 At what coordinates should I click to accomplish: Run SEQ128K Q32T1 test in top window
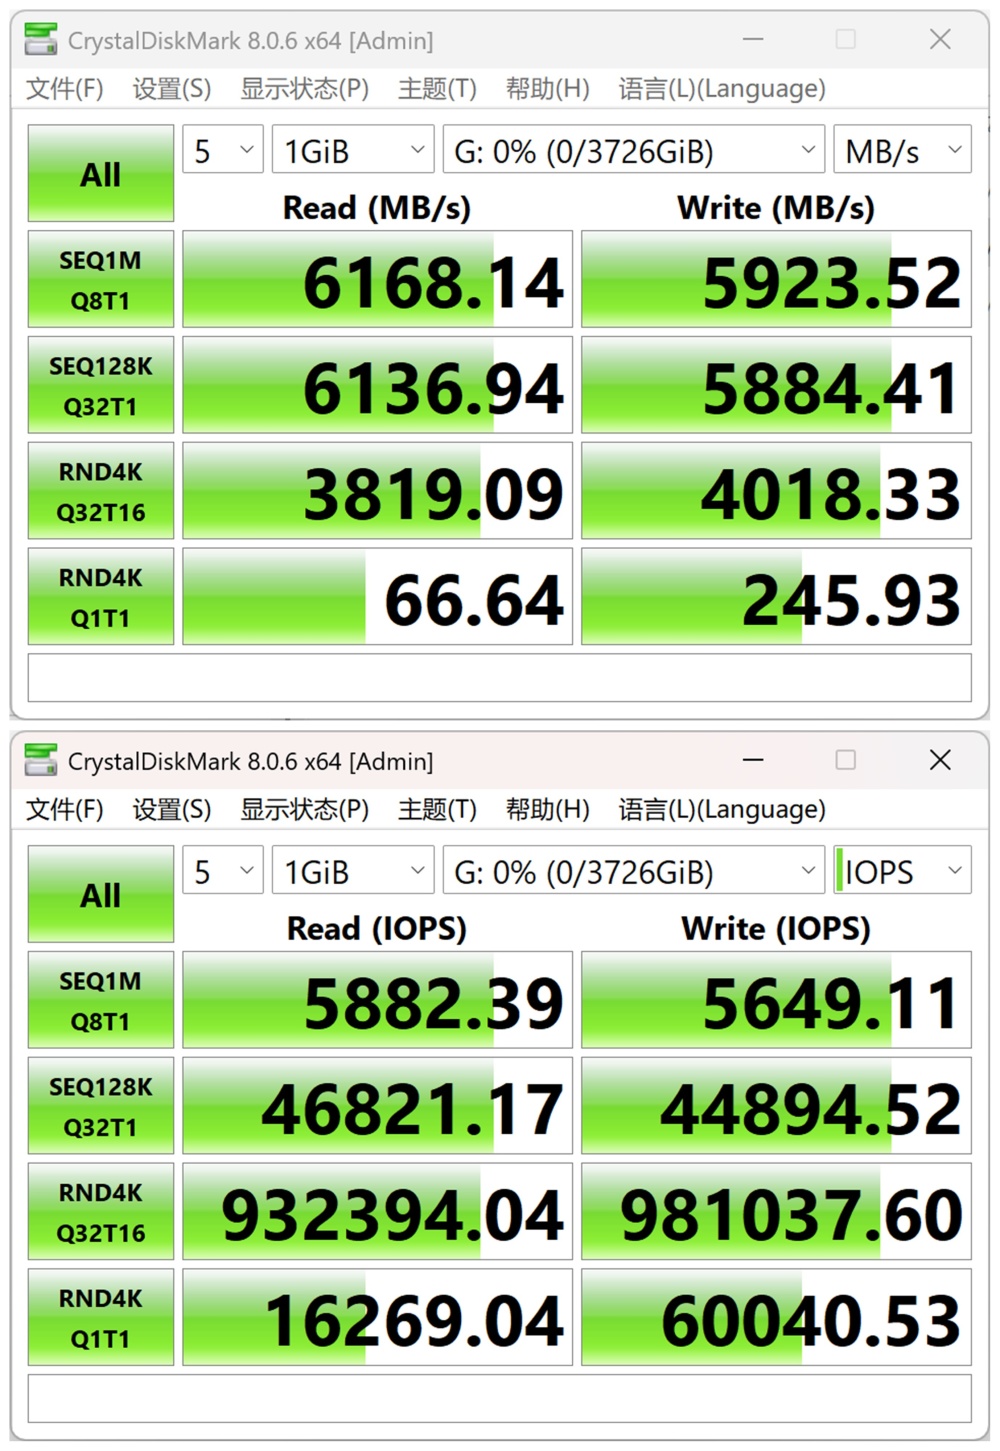point(101,386)
